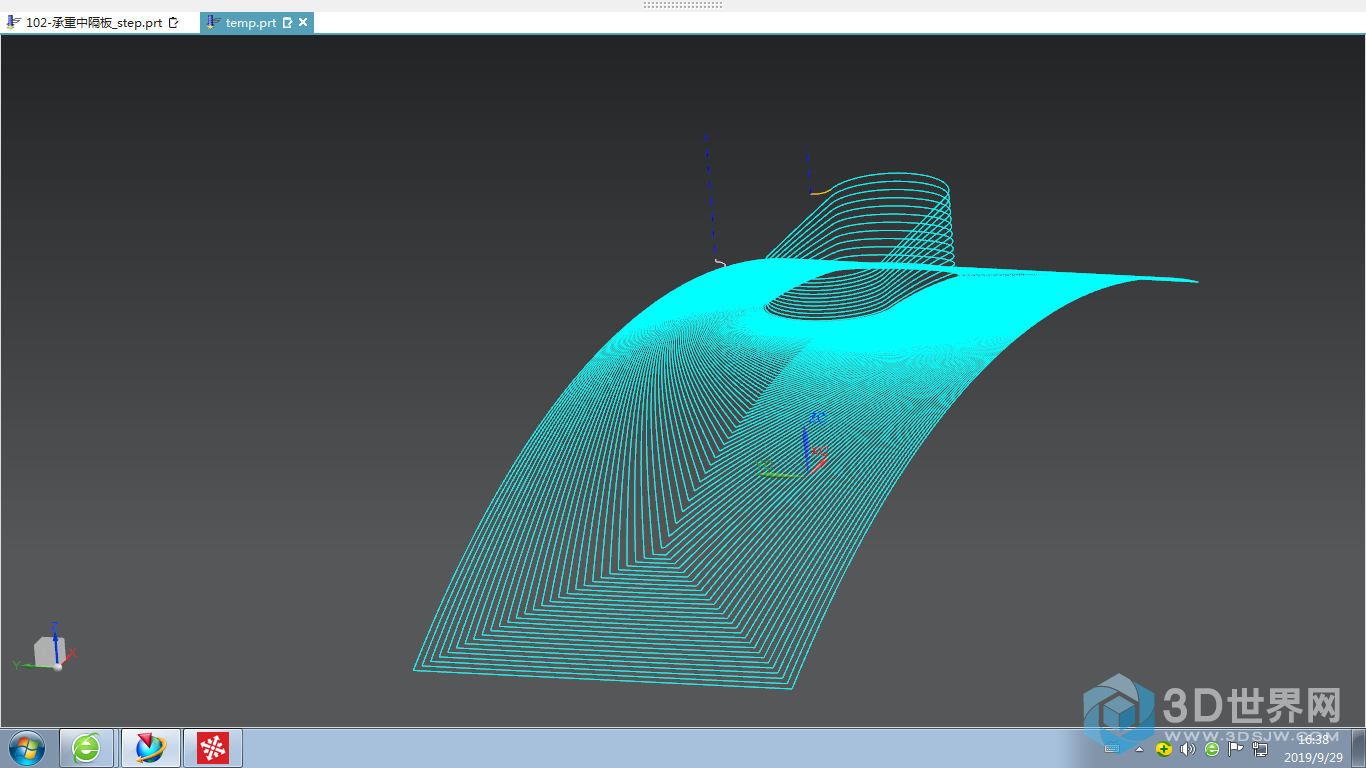Select the WCS coordinate axes in viewport
Screen dimensions: 1366x768
[x=808, y=452]
